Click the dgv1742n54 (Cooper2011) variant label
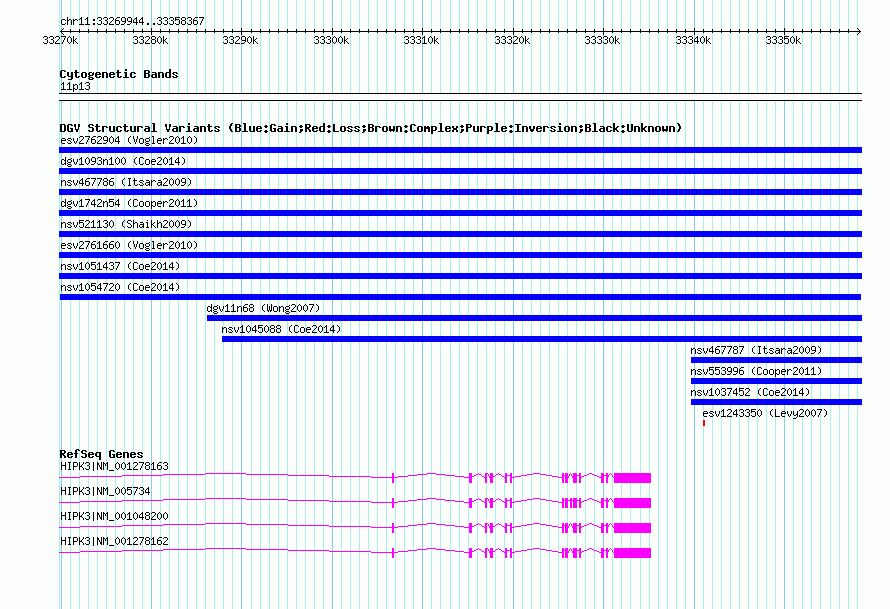890x609 pixels. click(x=129, y=203)
